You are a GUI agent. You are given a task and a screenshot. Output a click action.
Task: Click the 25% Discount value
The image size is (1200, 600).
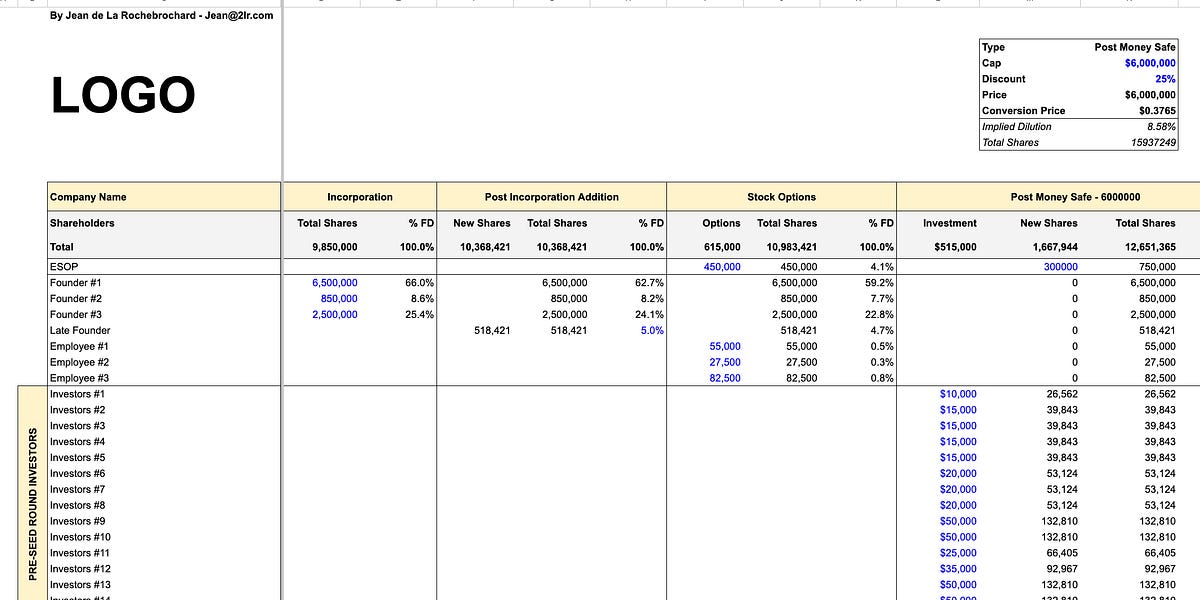coord(1166,79)
